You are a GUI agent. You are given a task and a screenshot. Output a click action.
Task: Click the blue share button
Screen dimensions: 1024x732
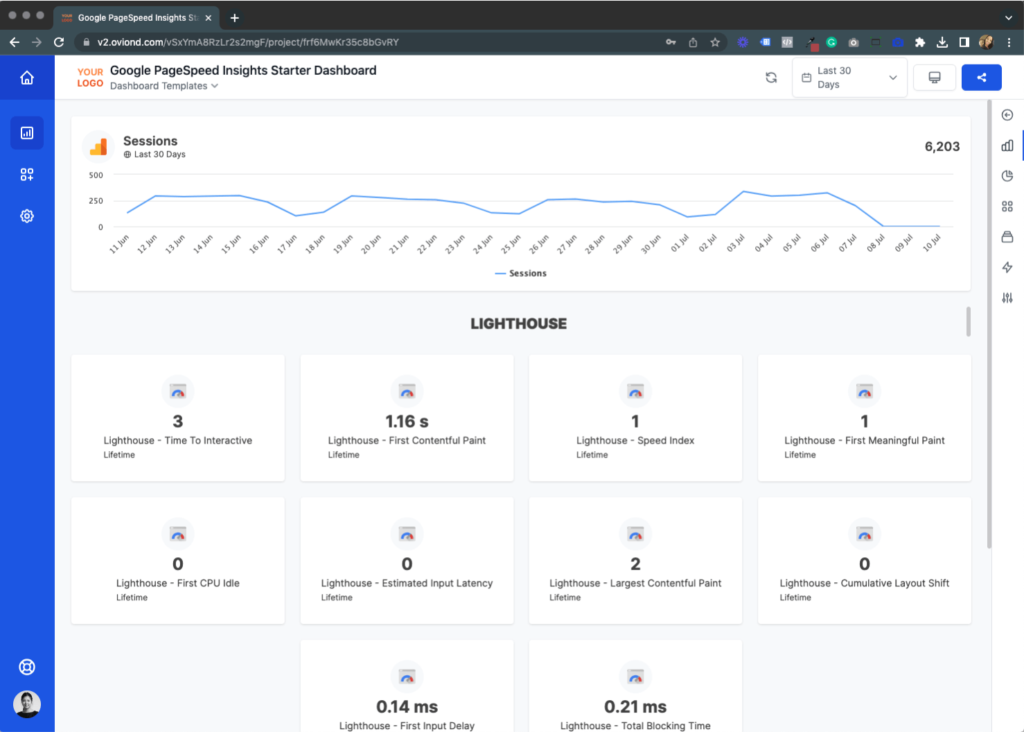[x=982, y=78]
